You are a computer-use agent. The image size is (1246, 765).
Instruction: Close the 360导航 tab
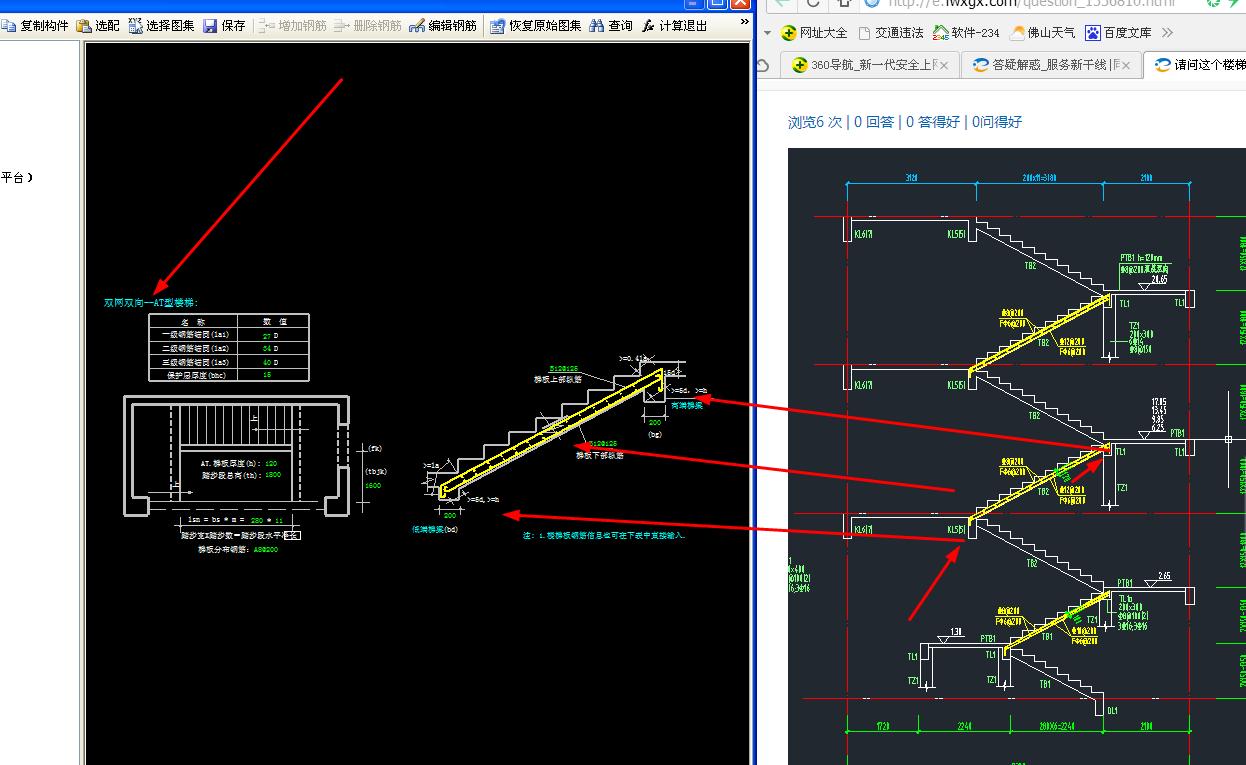pyautogui.click(x=944, y=65)
